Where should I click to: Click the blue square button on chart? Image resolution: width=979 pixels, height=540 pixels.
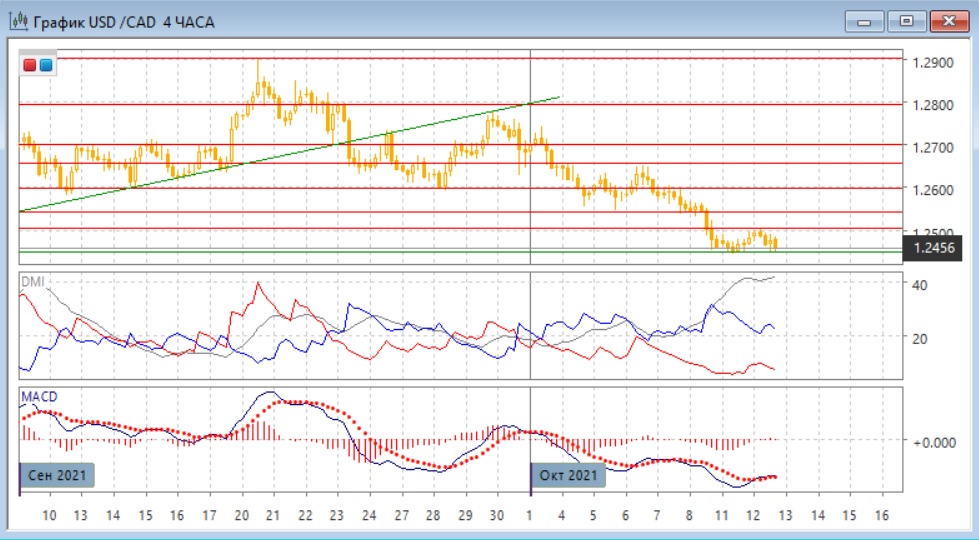pos(46,66)
